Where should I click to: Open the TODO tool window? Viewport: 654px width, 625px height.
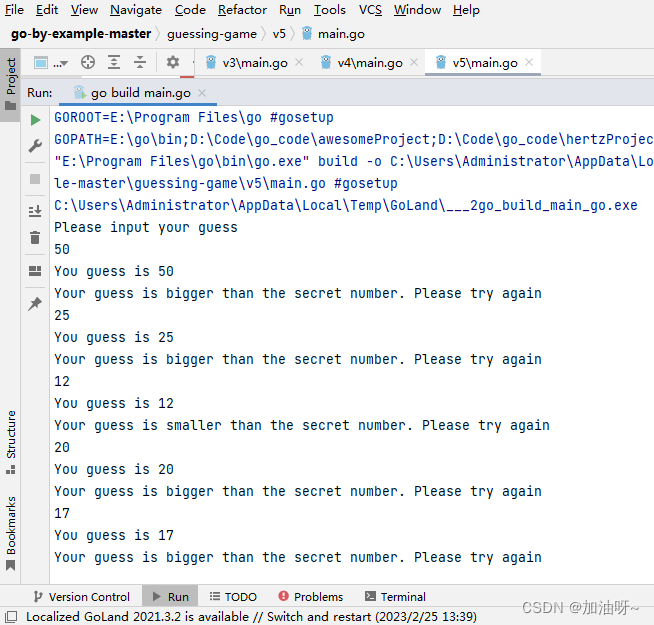(x=233, y=597)
